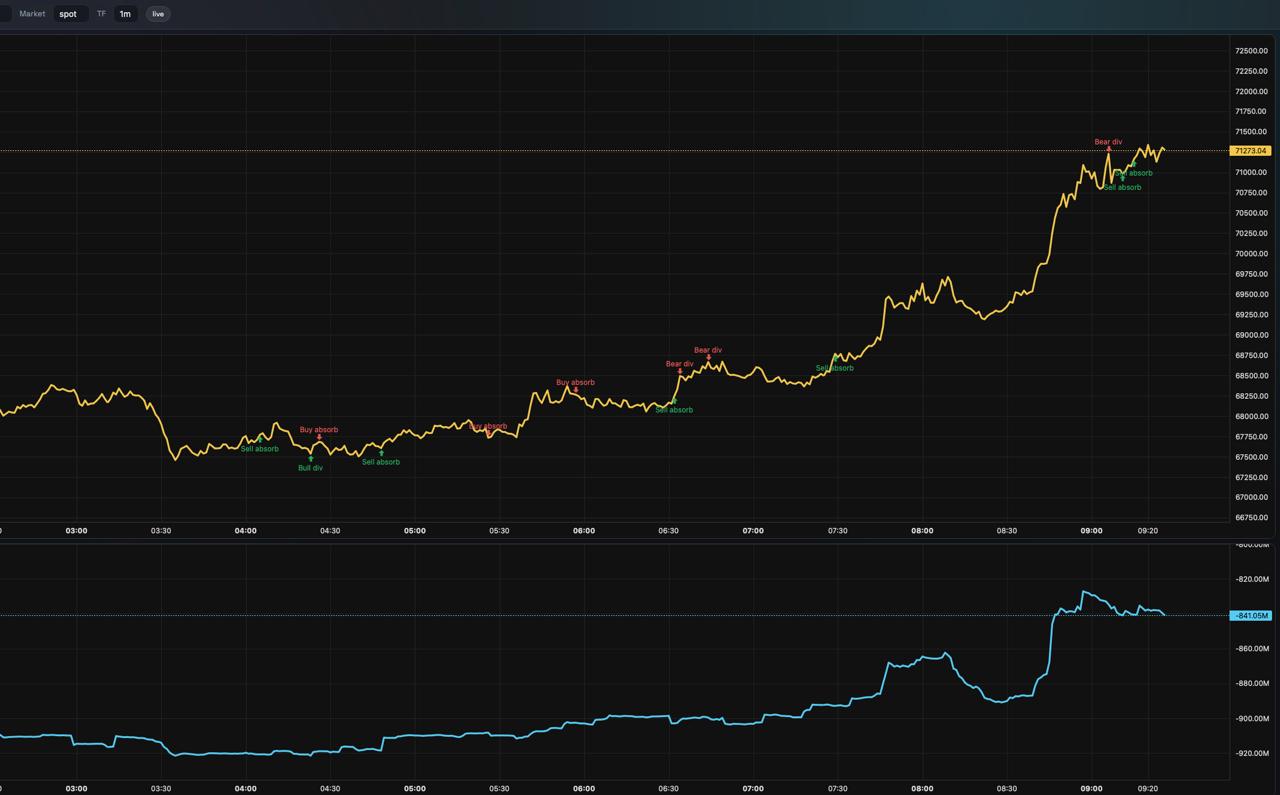Screen dimensions: 1280x795
Task: Click the blue -841.05M indicator value tag
Action: 1250,616
